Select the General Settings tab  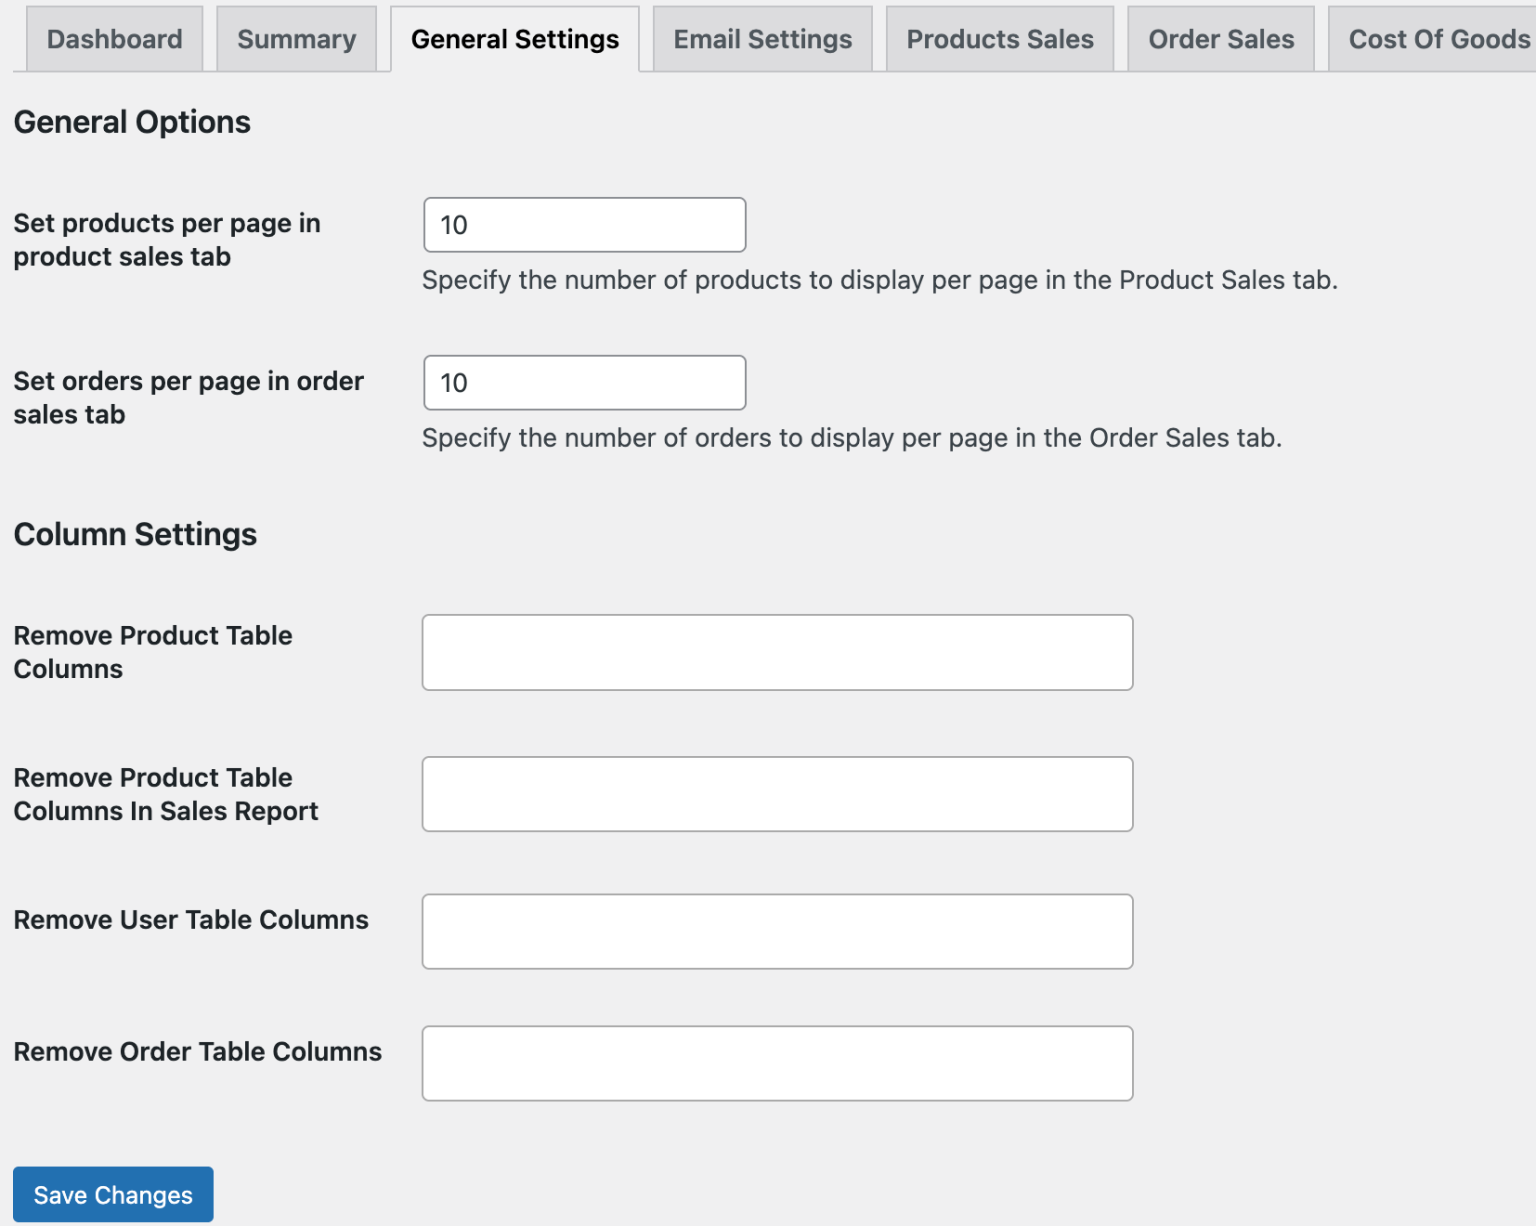tap(515, 39)
